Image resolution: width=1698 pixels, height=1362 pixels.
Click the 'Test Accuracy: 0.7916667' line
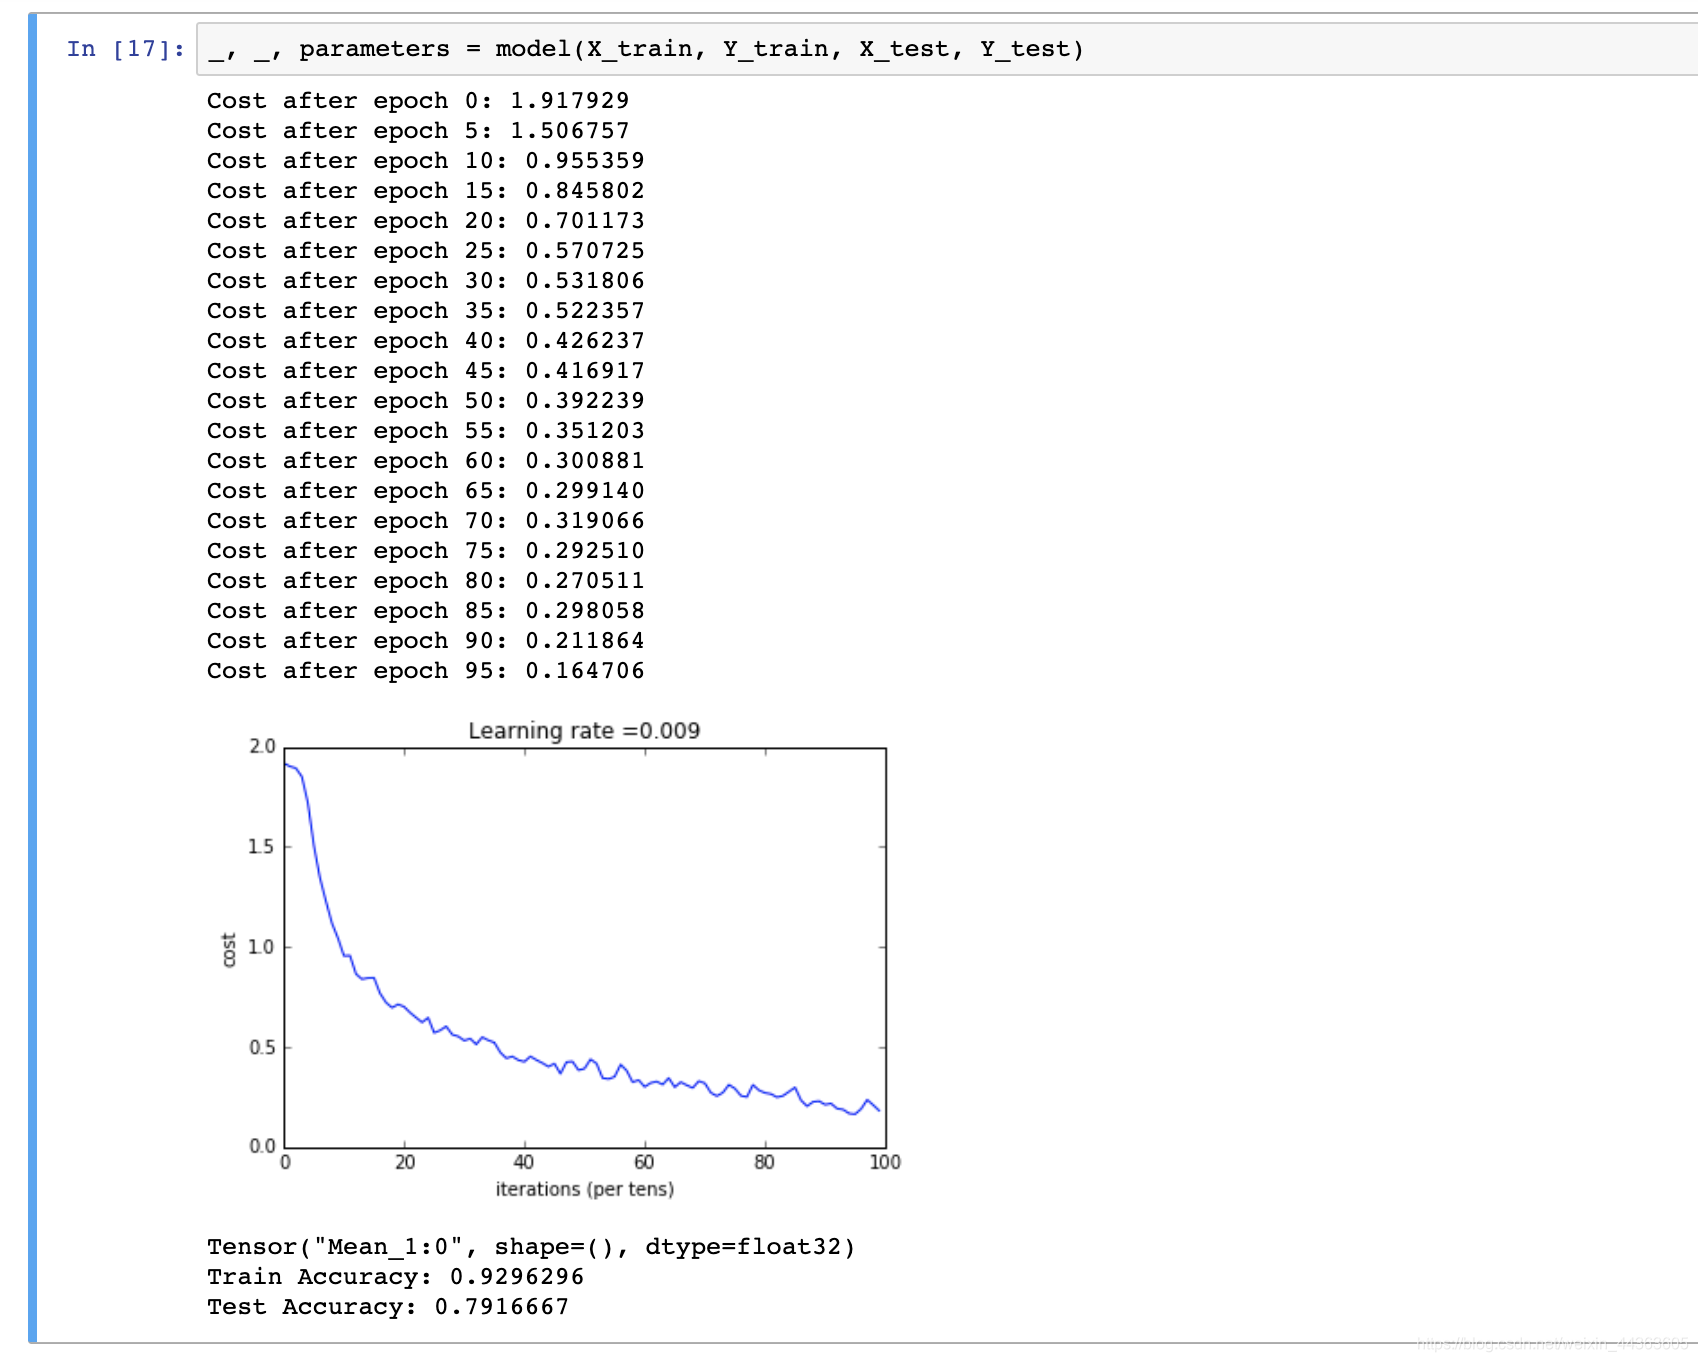pyautogui.click(x=388, y=1307)
